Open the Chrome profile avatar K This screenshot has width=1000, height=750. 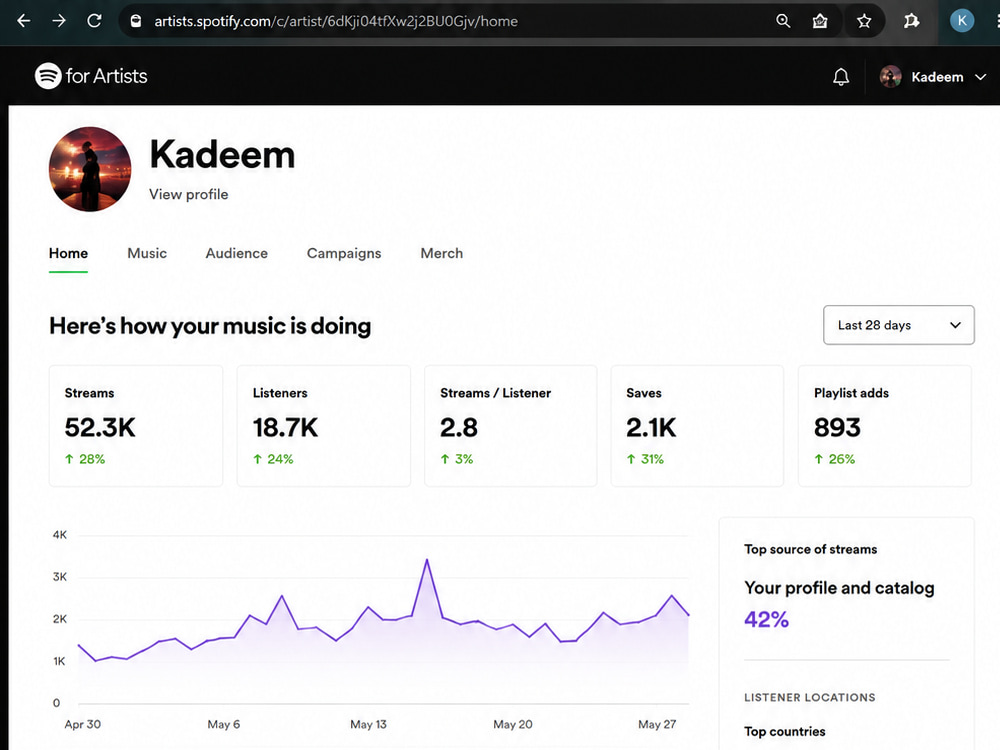[x=962, y=21]
